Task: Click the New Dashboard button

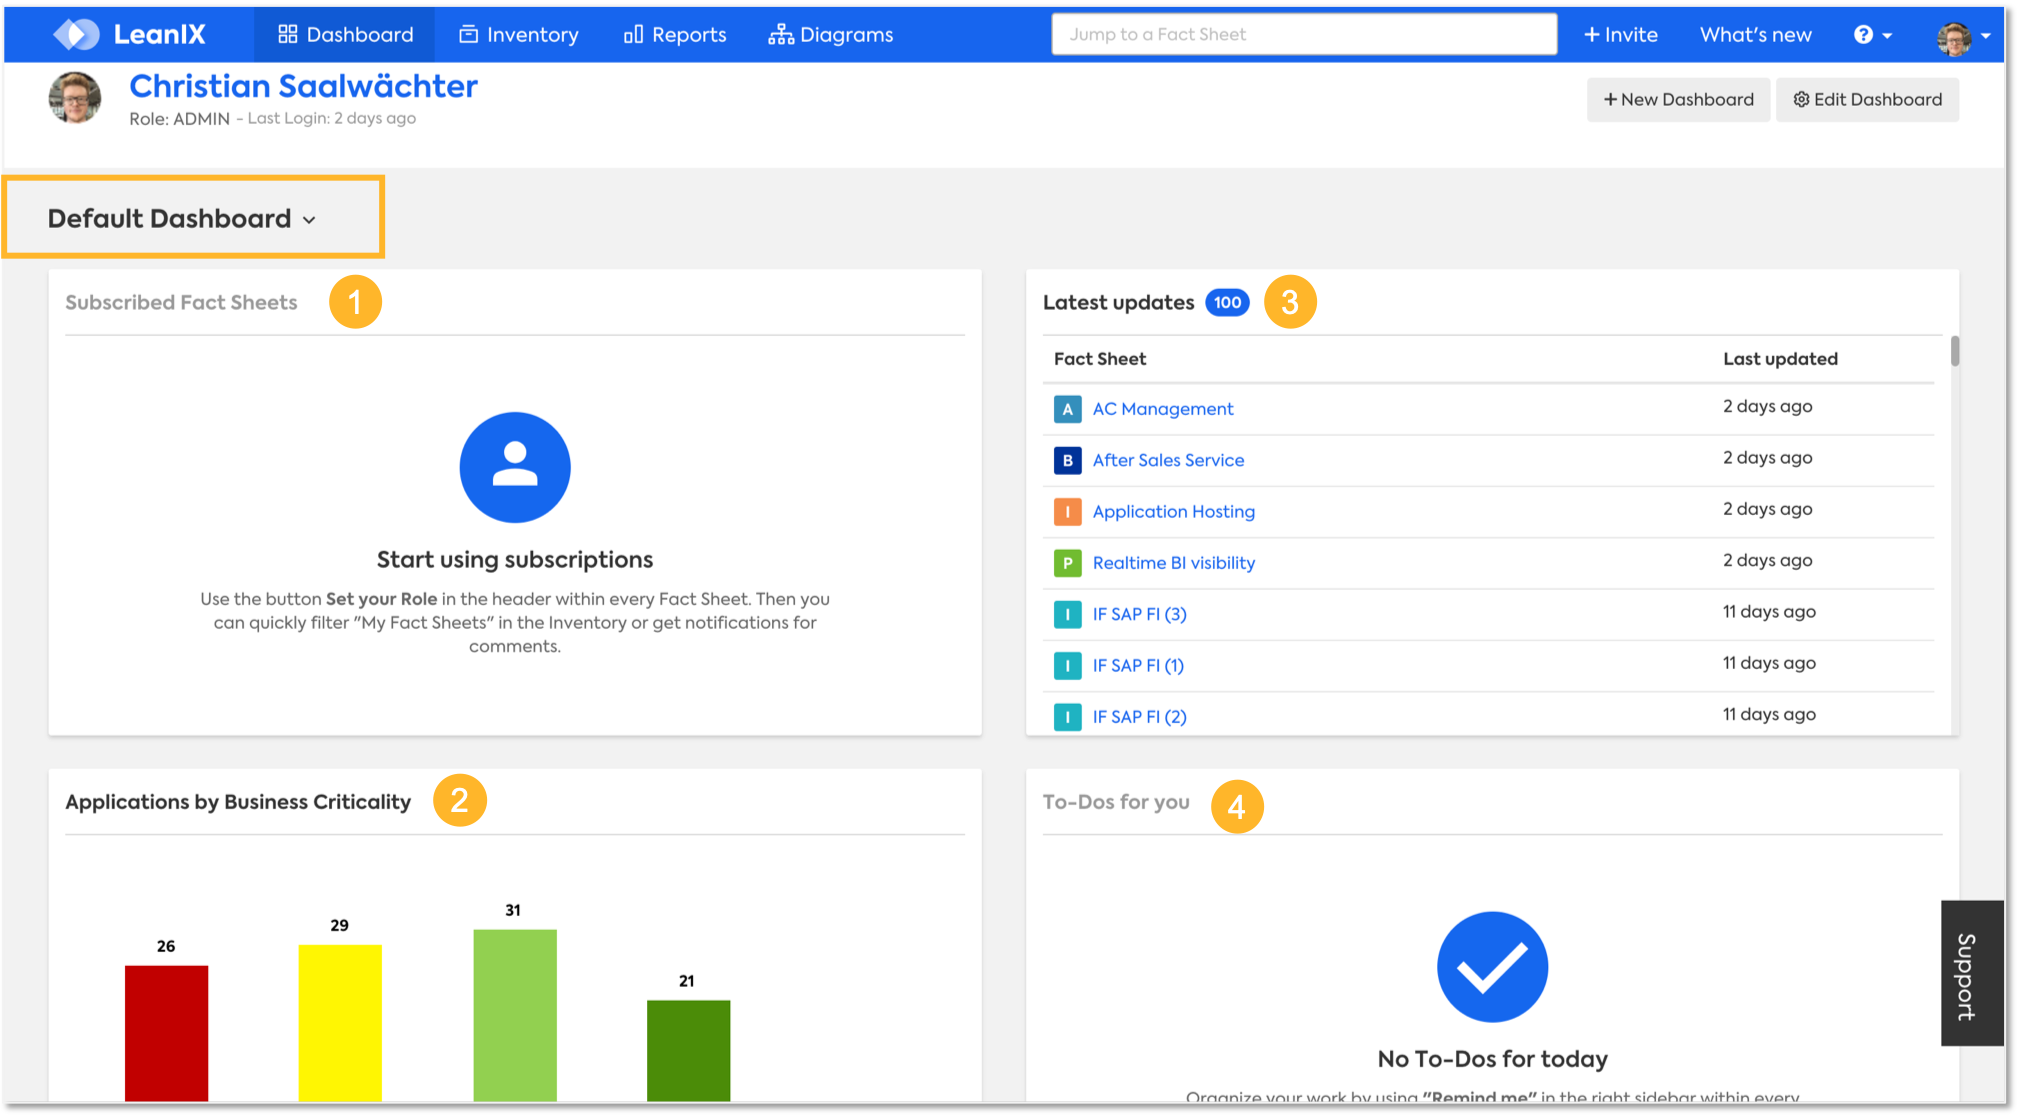Action: [1678, 100]
